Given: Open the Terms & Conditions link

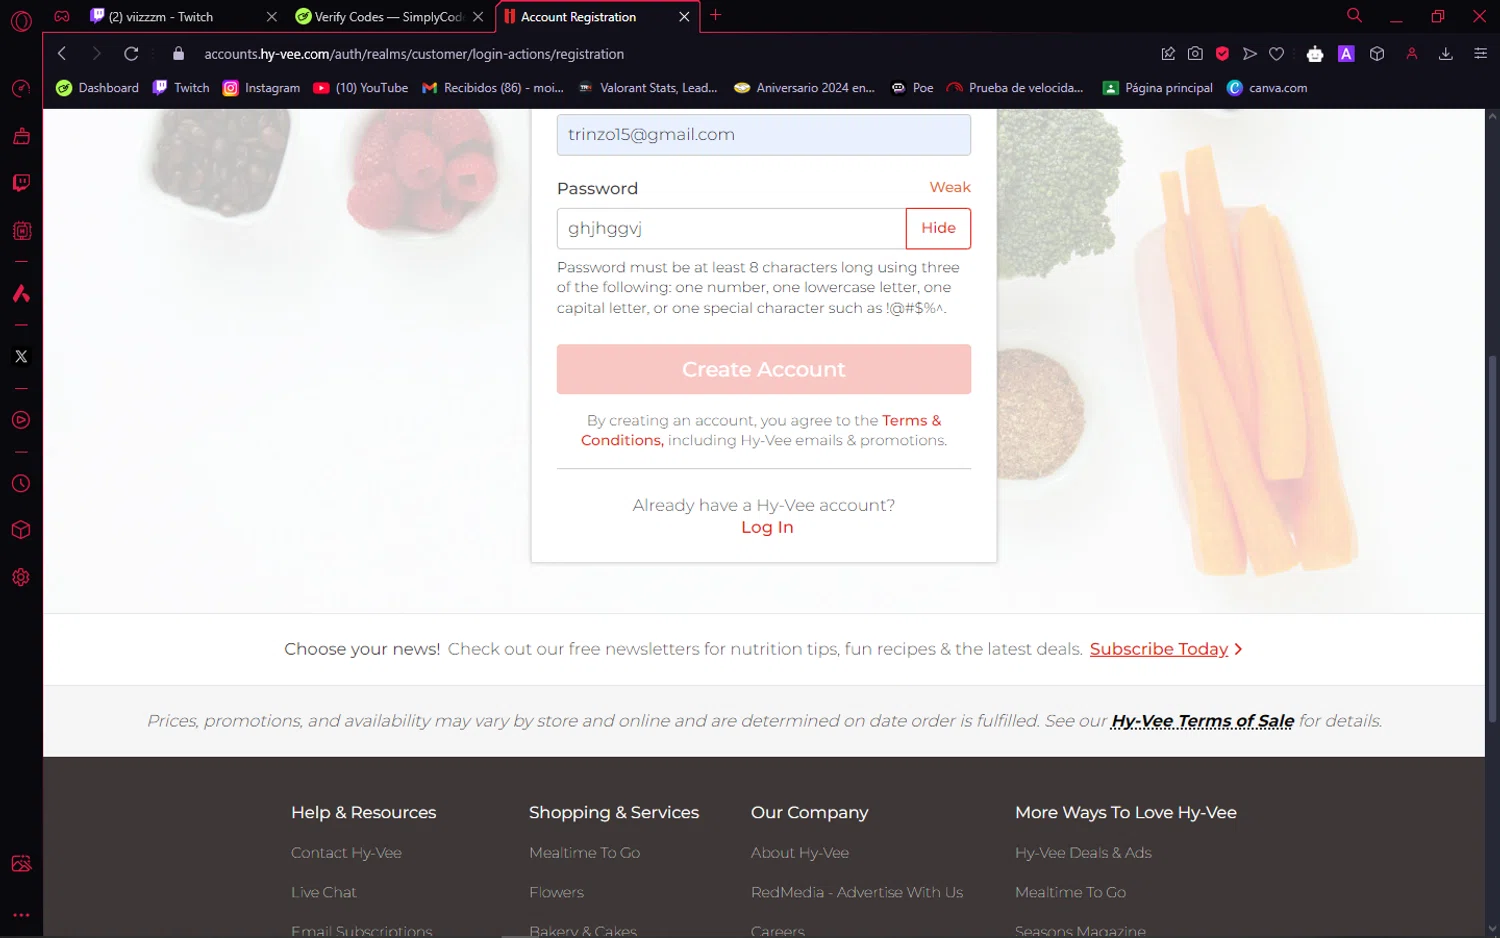Looking at the screenshot, I should [761, 430].
